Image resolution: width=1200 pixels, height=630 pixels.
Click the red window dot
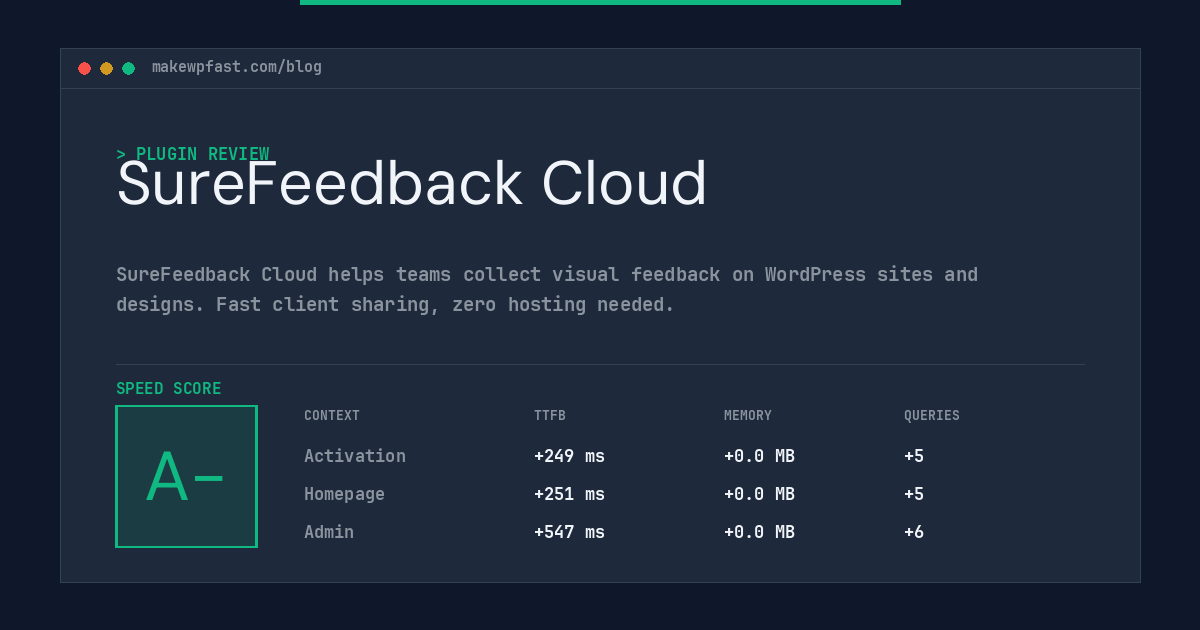pos(84,68)
